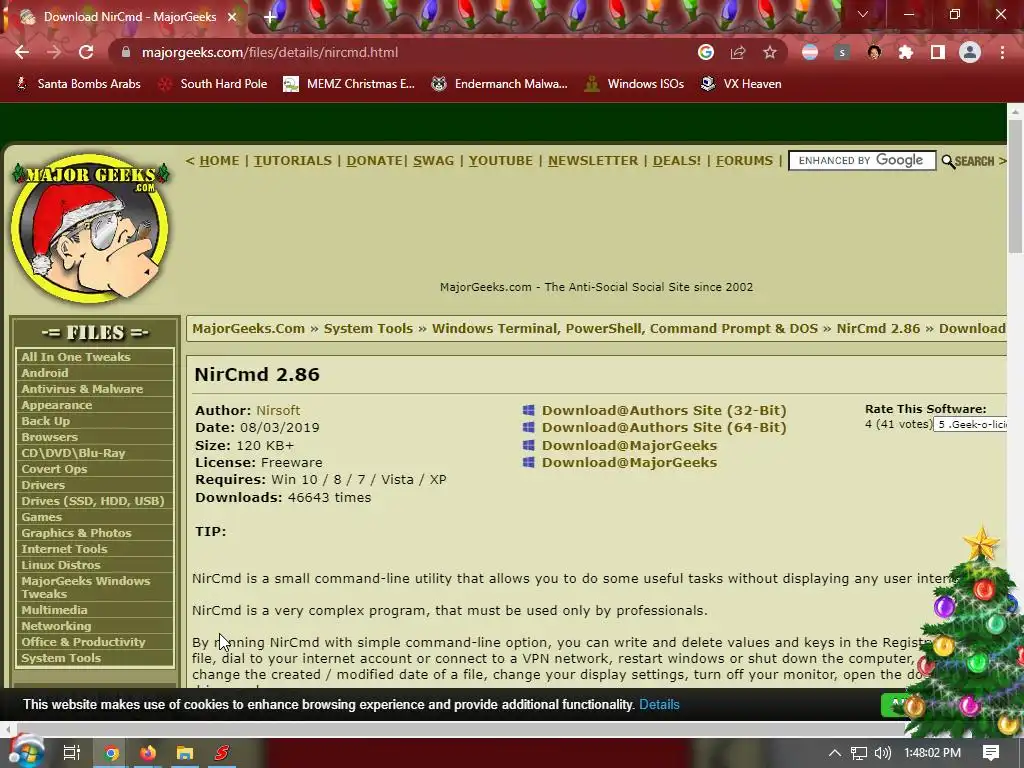
Task: Open File Explorer from taskbar
Action: [x=185, y=753]
